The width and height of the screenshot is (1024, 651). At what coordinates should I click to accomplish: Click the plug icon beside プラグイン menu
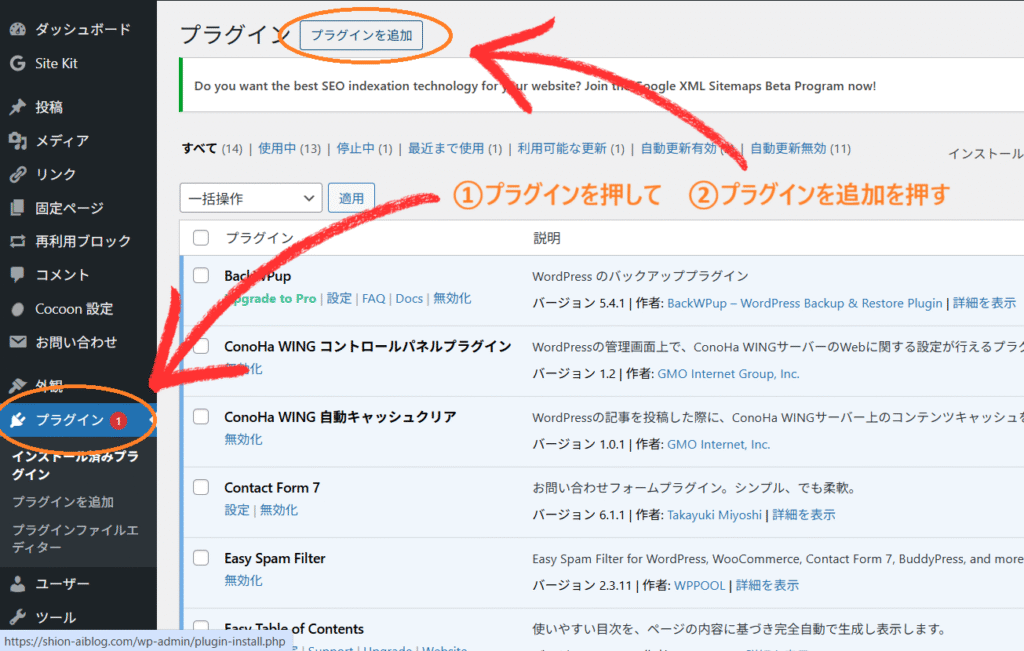18,419
